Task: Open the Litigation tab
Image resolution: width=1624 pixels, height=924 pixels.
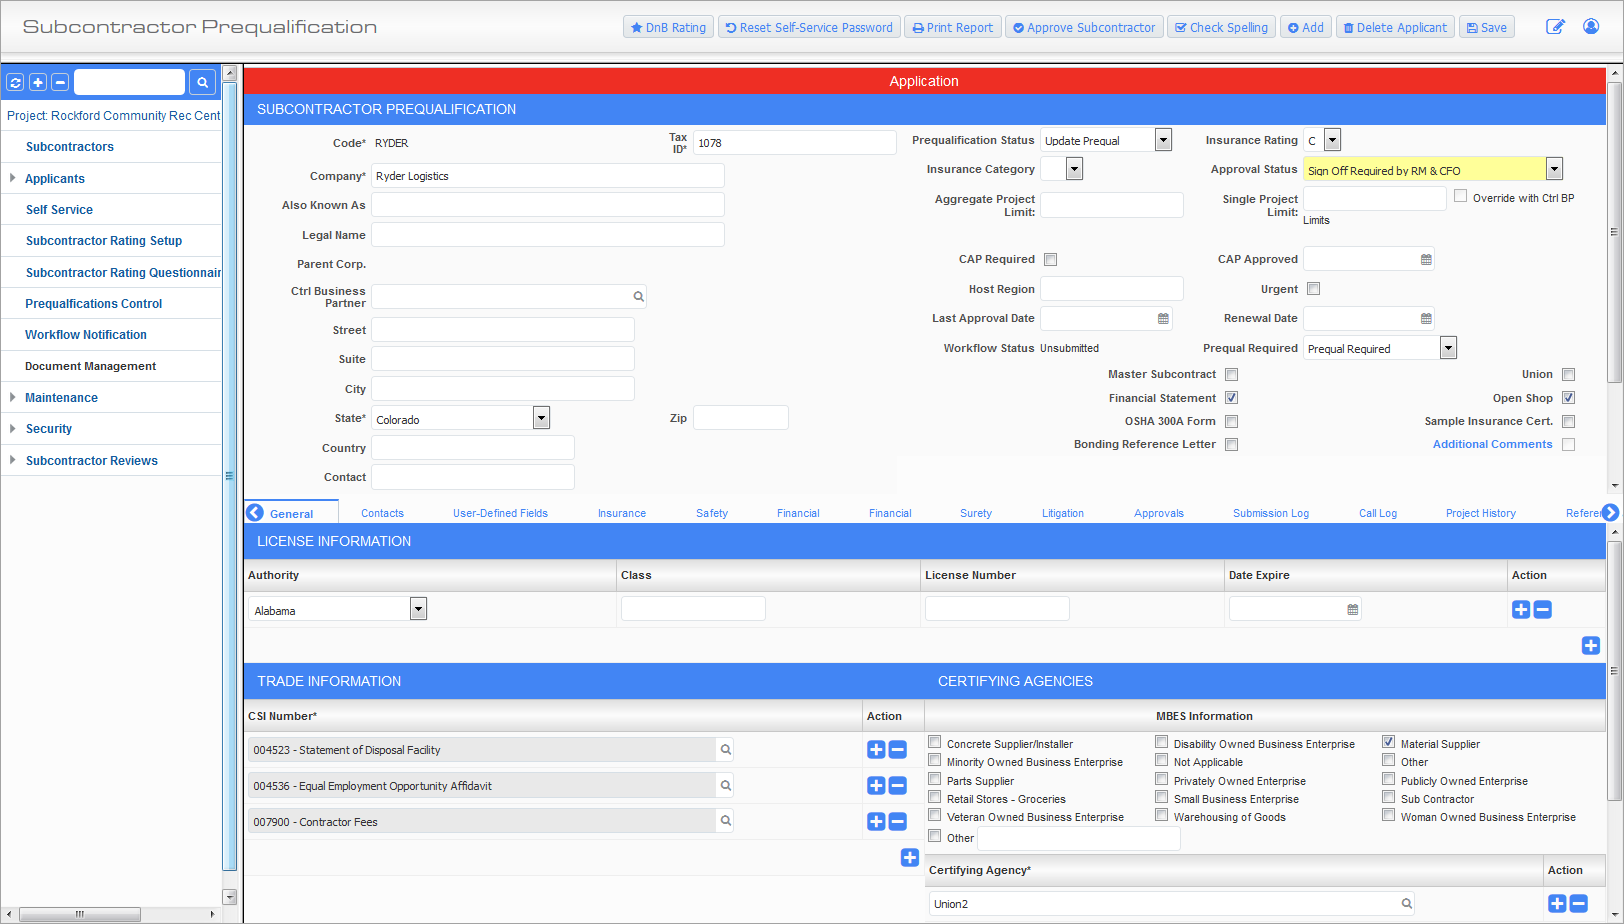Action: 1062,512
